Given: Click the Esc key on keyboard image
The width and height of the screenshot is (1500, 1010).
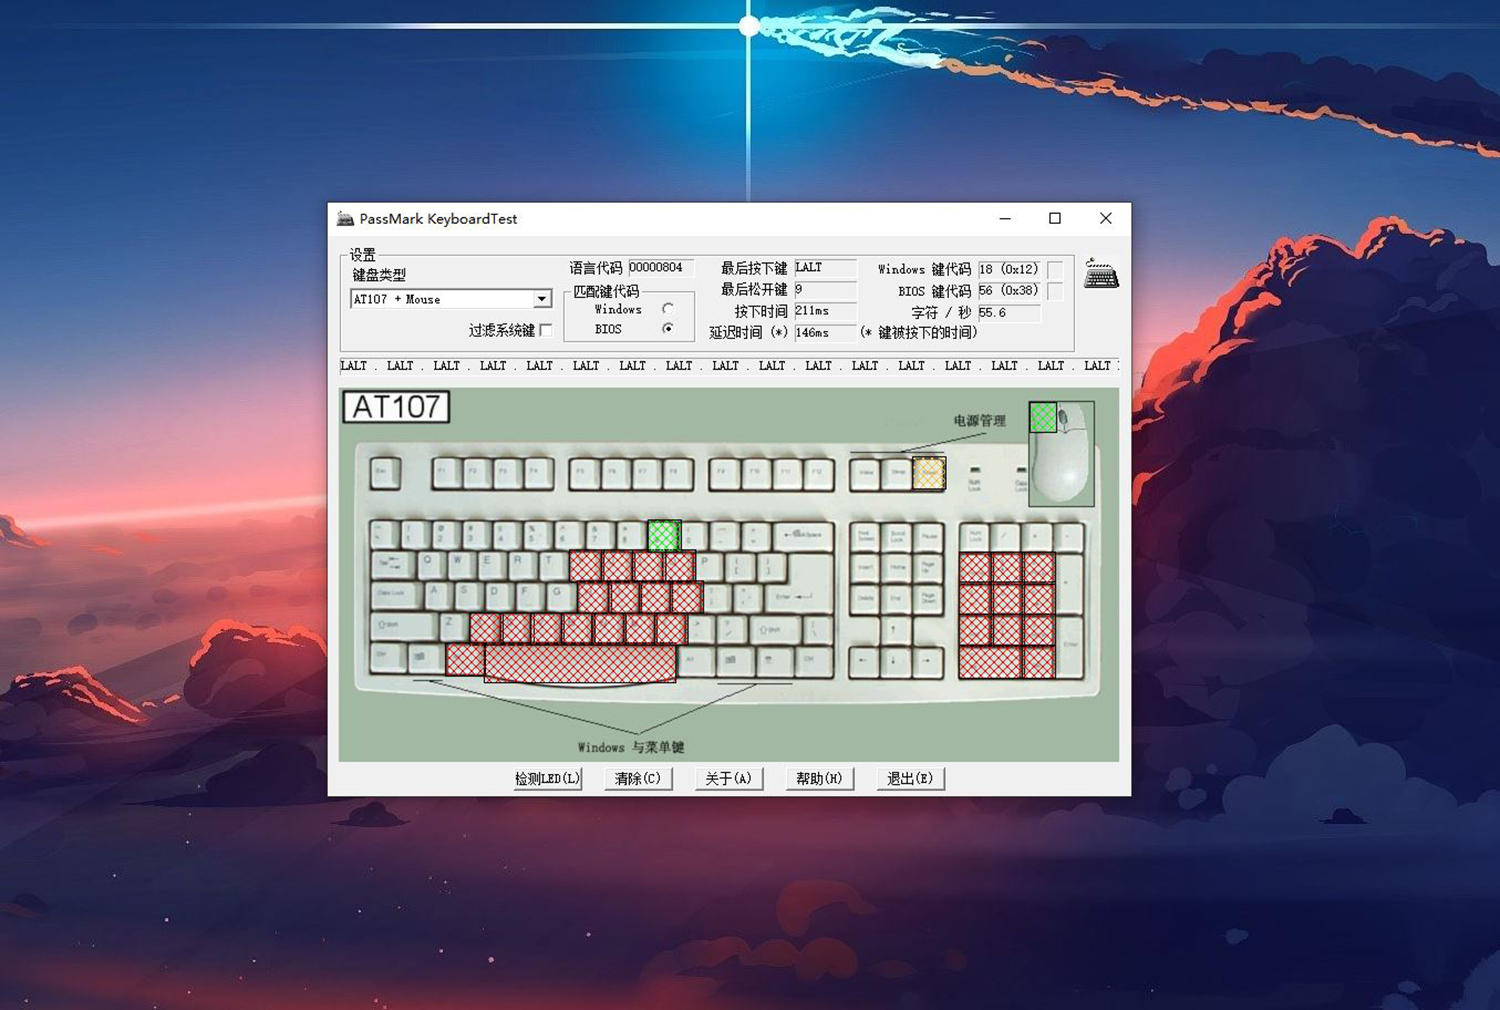Looking at the screenshot, I should pyautogui.click(x=385, y=472).
